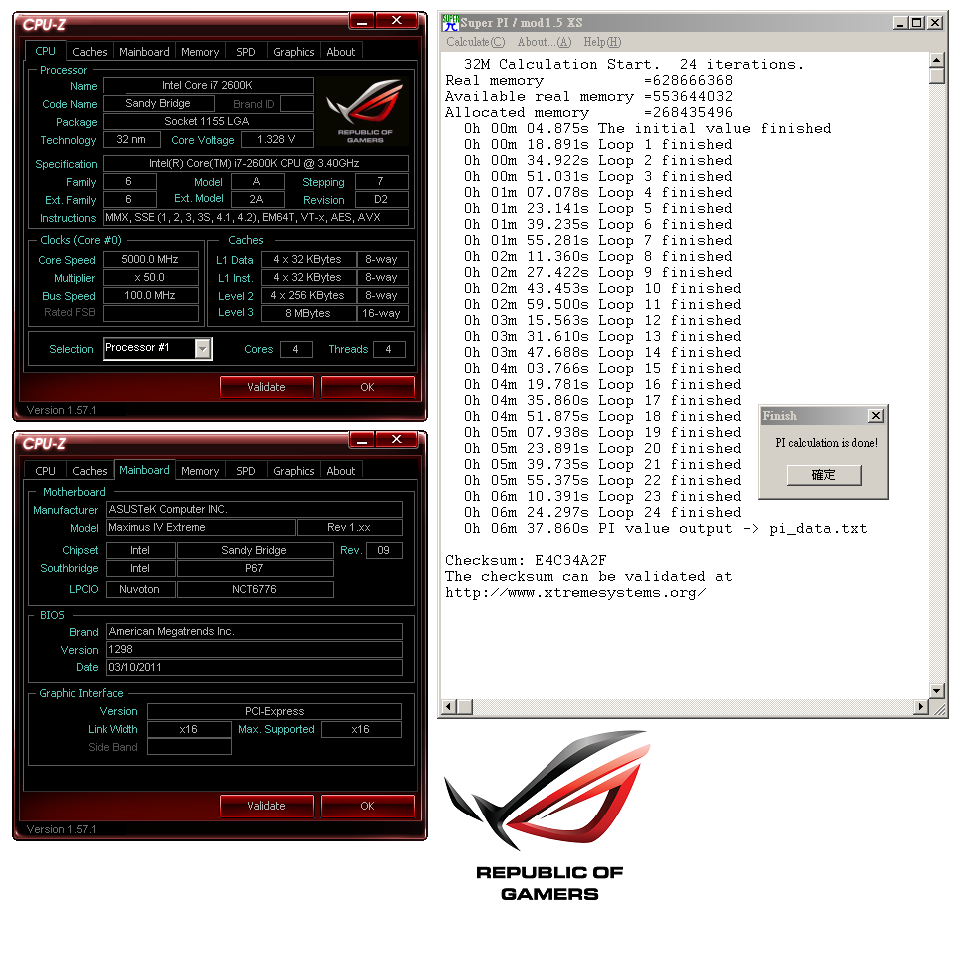Click manufacturer "ASUSTeK Computer INC."
Image resolution: width=963 pixels, height=963 pixels.
[x=255, y=509]
